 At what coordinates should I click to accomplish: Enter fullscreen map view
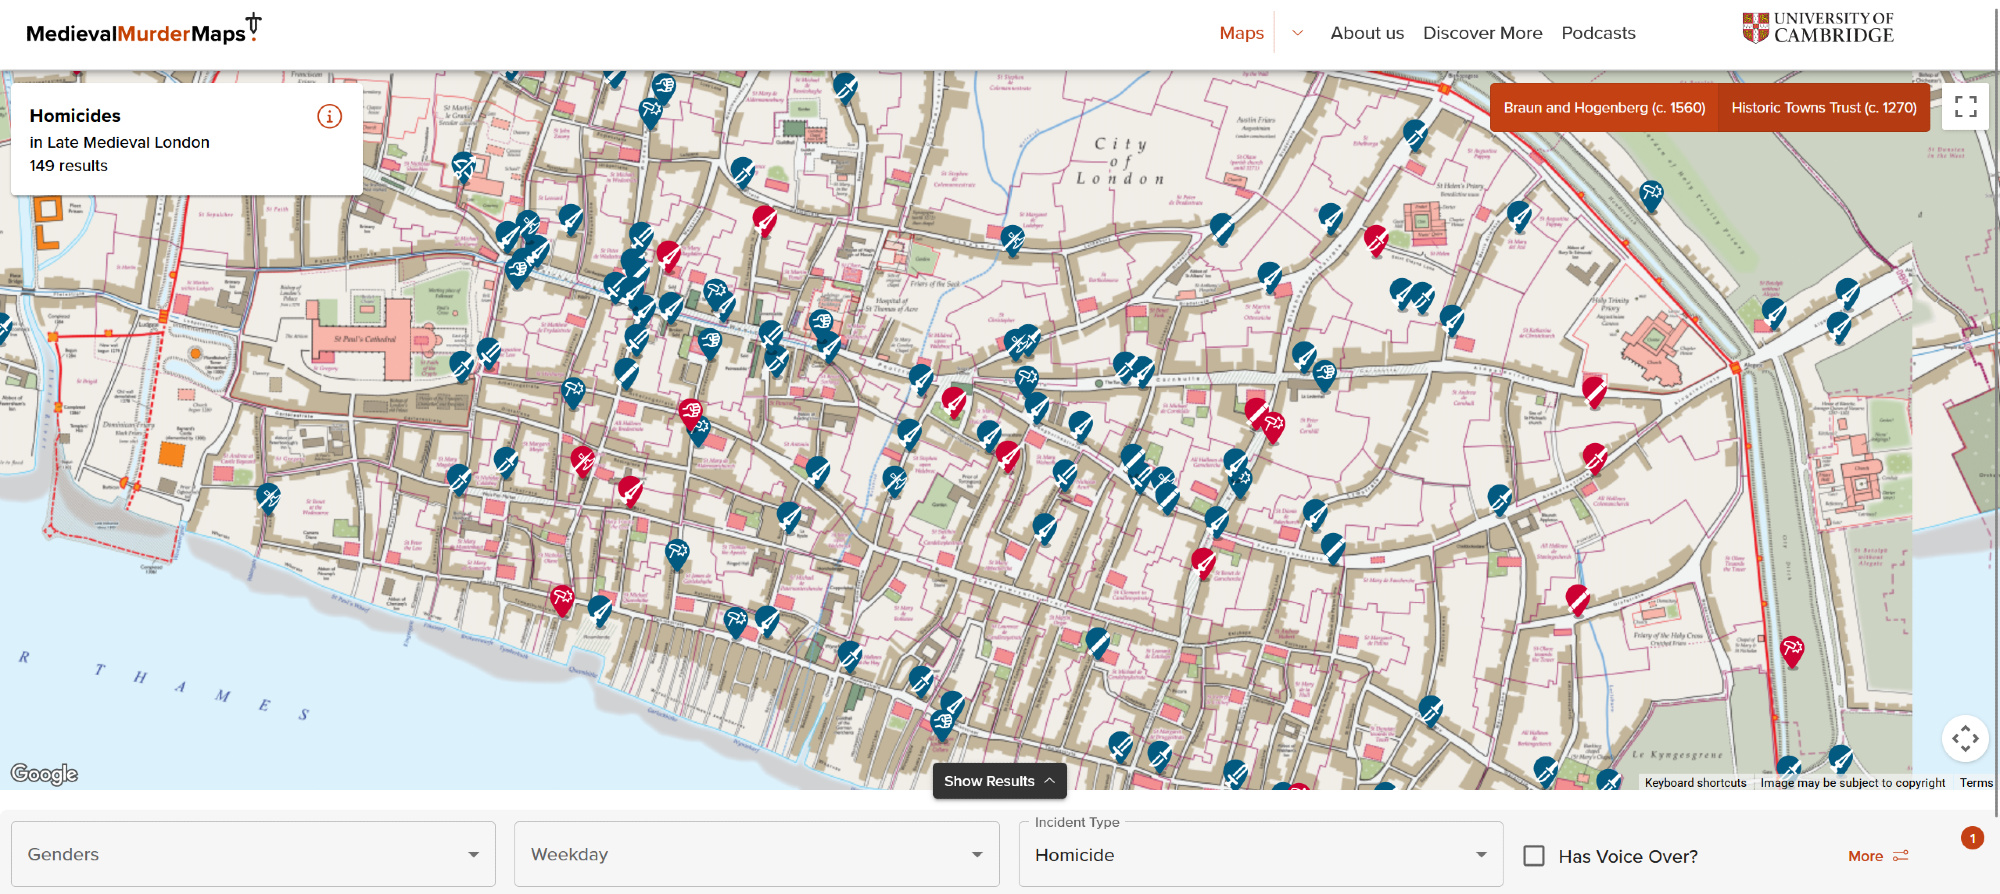pyautogui.click(x=1965, y=107)
